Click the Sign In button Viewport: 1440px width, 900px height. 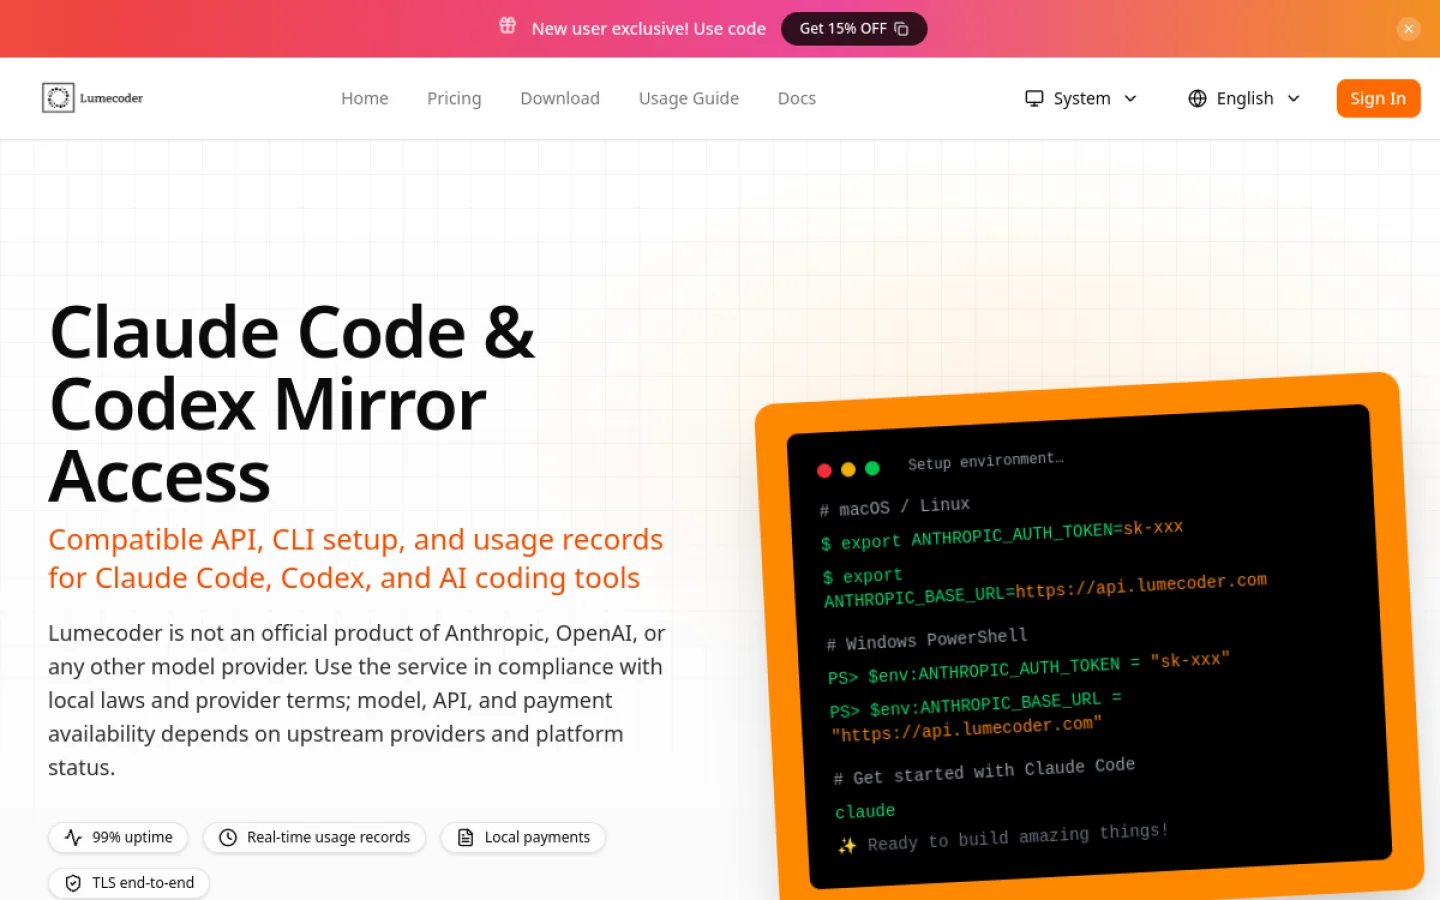1378,98
